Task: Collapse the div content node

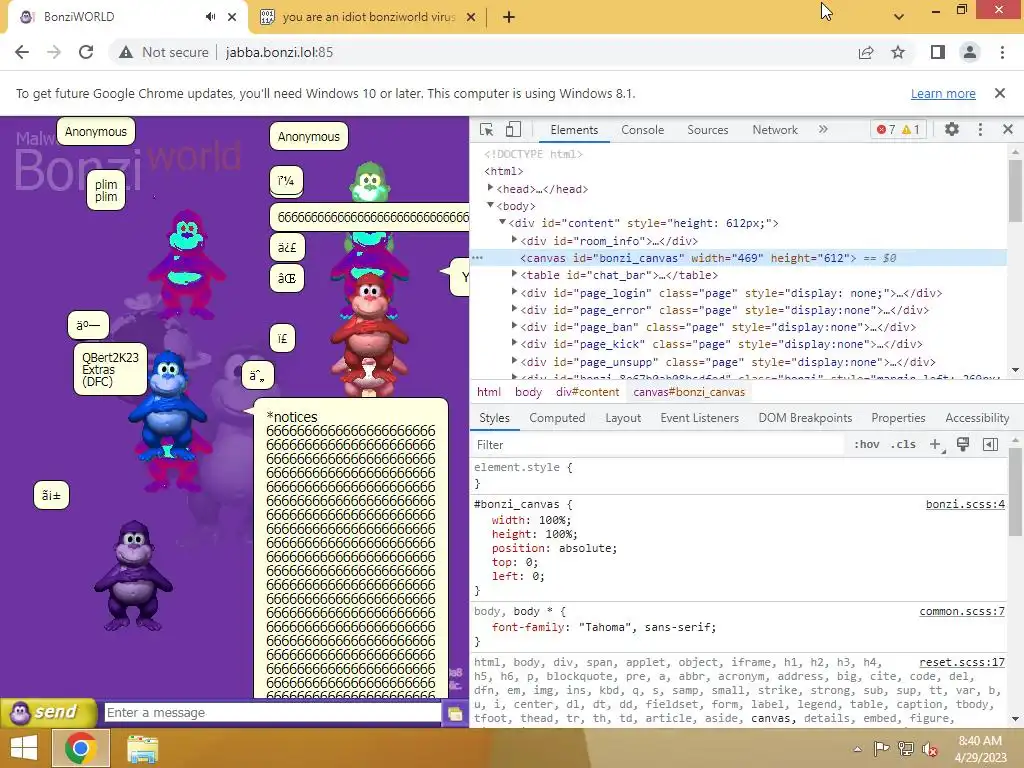Action: tap(502, 222)
